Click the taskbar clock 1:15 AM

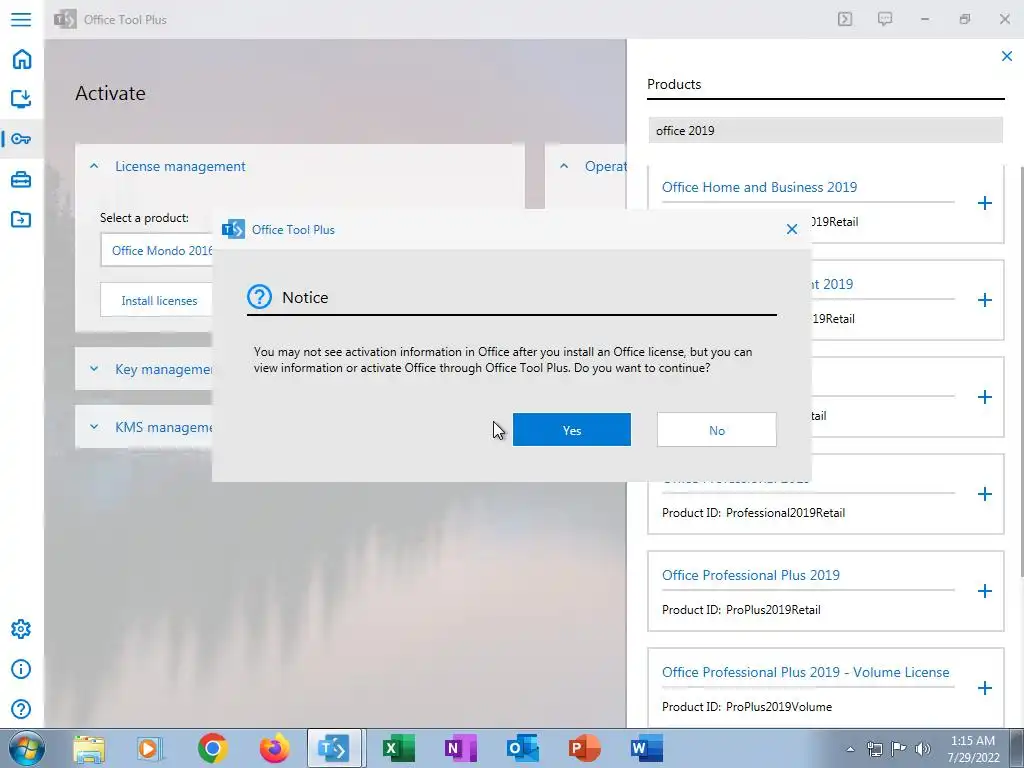click(x=972, y=741)
